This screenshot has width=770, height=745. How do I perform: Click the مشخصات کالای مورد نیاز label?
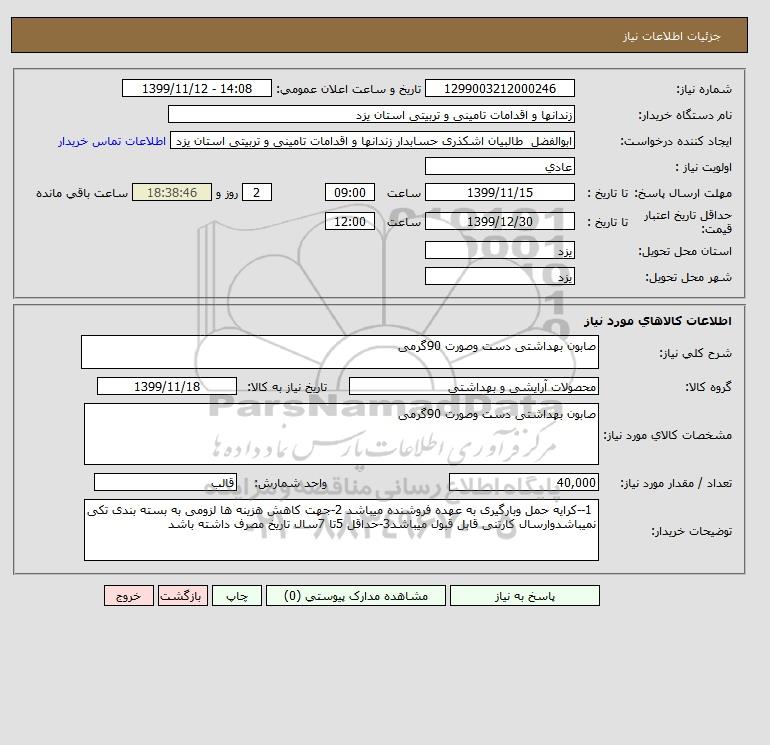click(x=668, y=435)
